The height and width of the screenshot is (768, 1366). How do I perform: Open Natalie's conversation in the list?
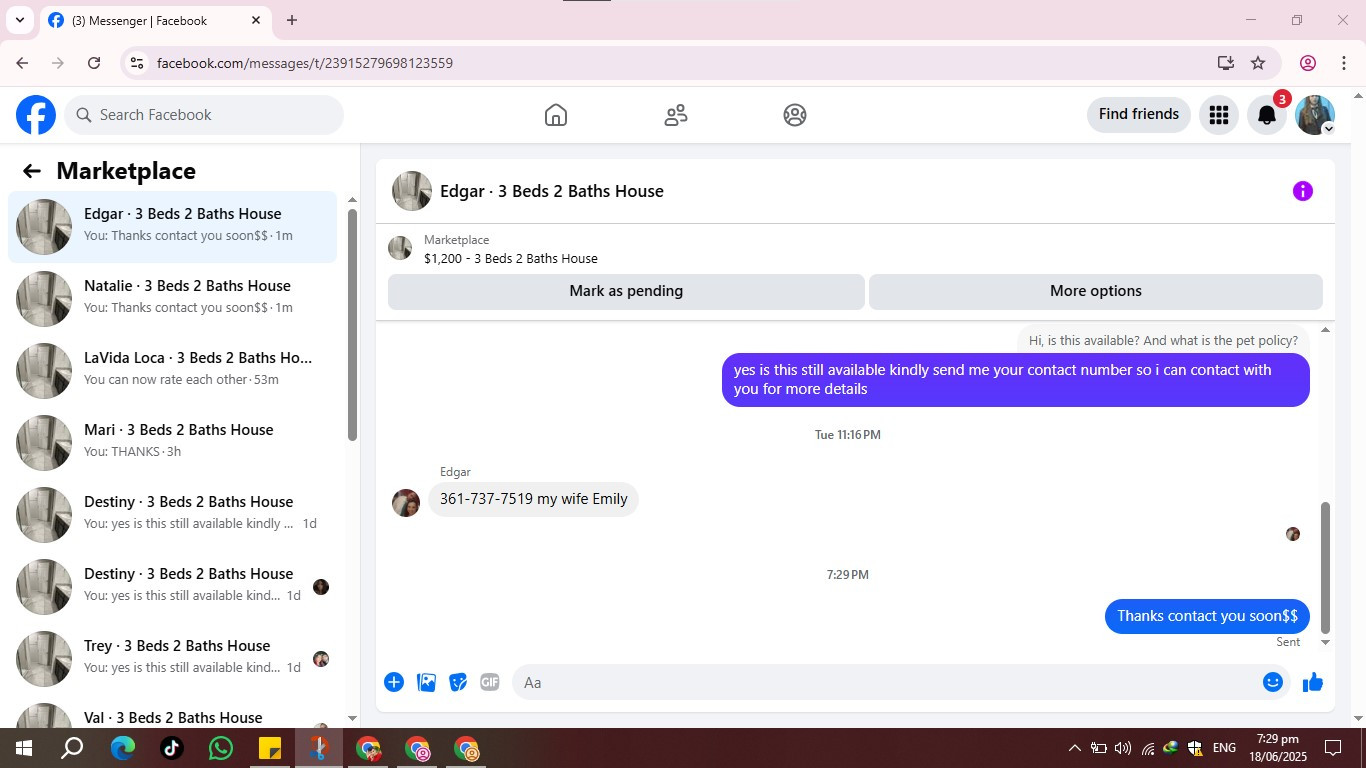[x=173, y=299]
